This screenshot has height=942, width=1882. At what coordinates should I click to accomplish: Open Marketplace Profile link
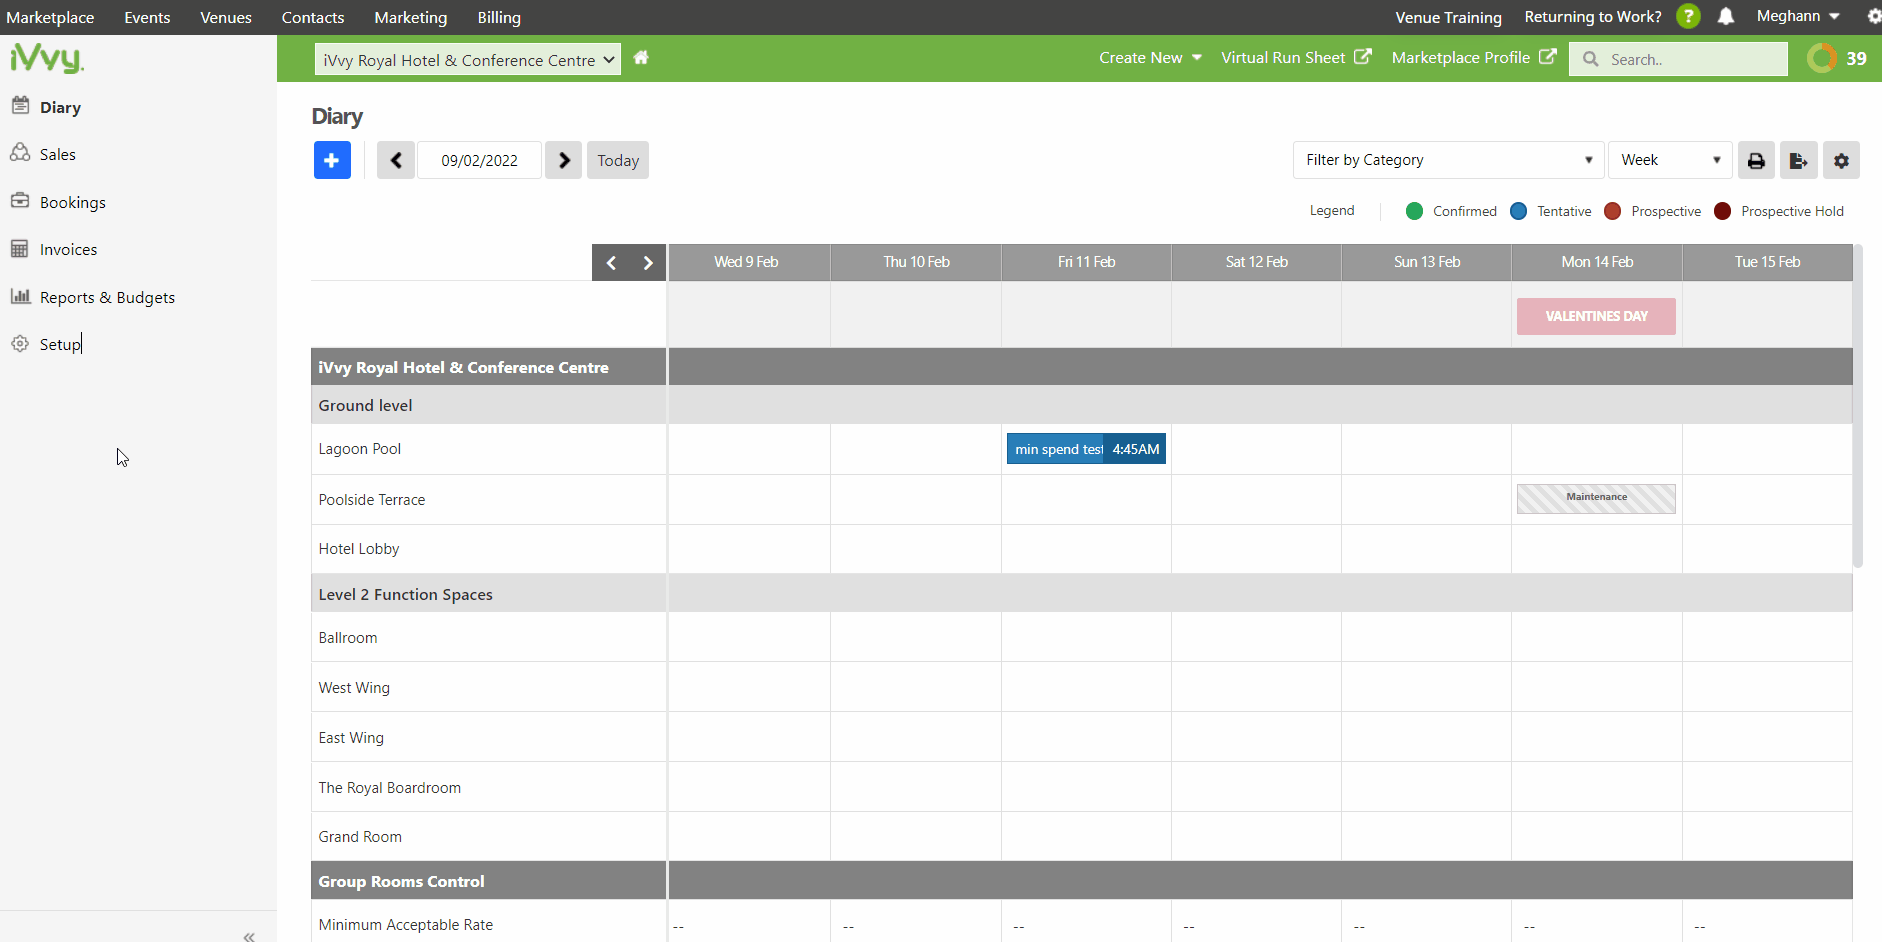point(1474,58)
